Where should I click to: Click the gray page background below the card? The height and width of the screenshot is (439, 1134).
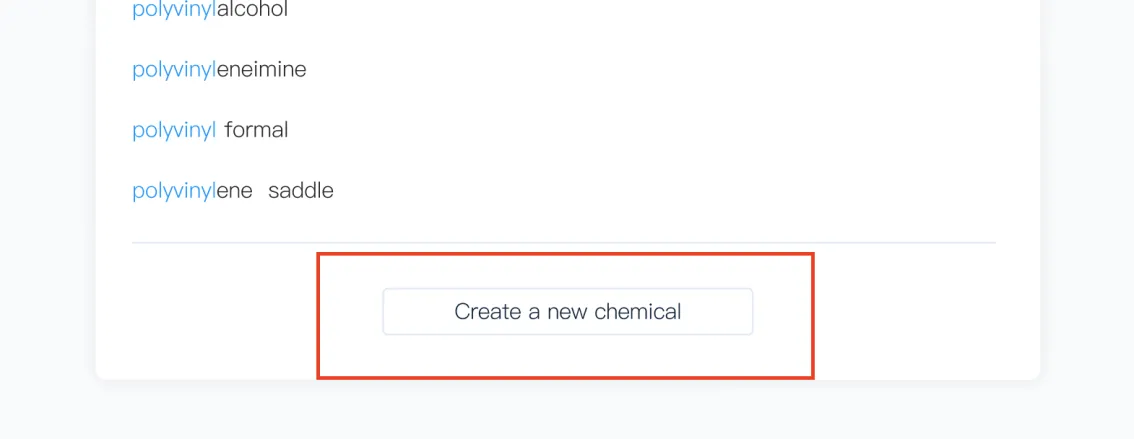tap(567, 412)
